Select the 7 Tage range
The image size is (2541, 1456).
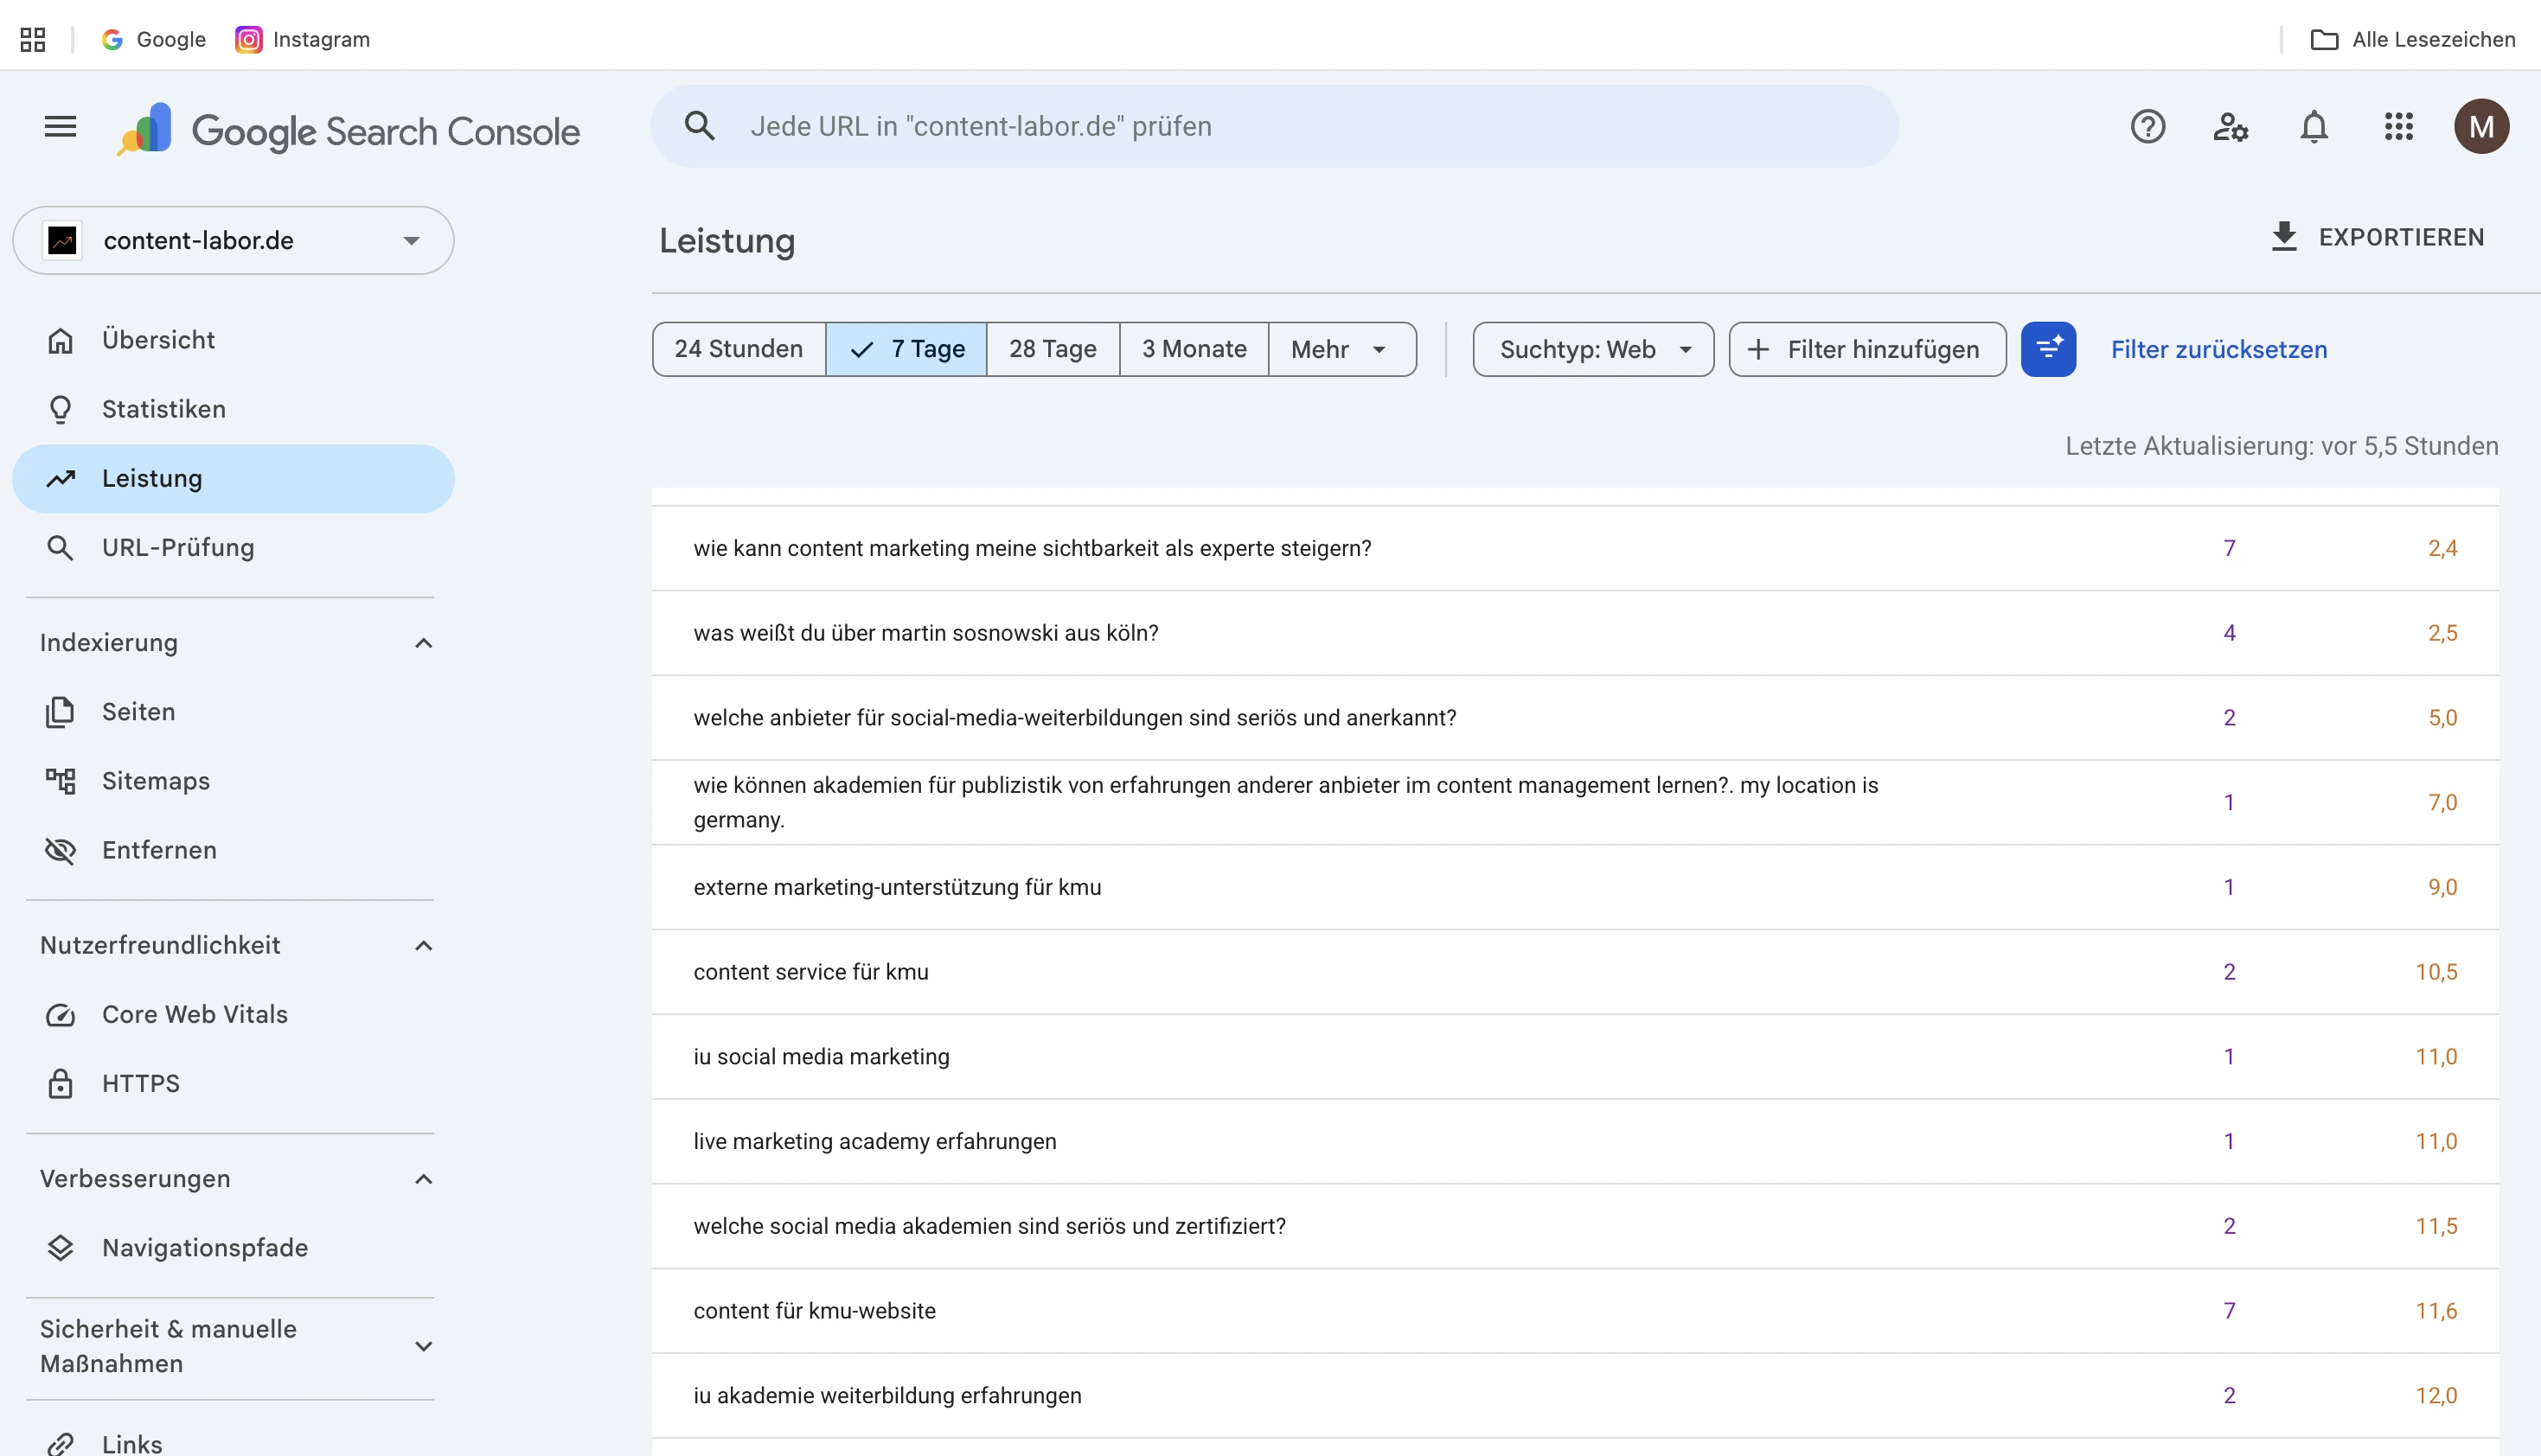906,349
